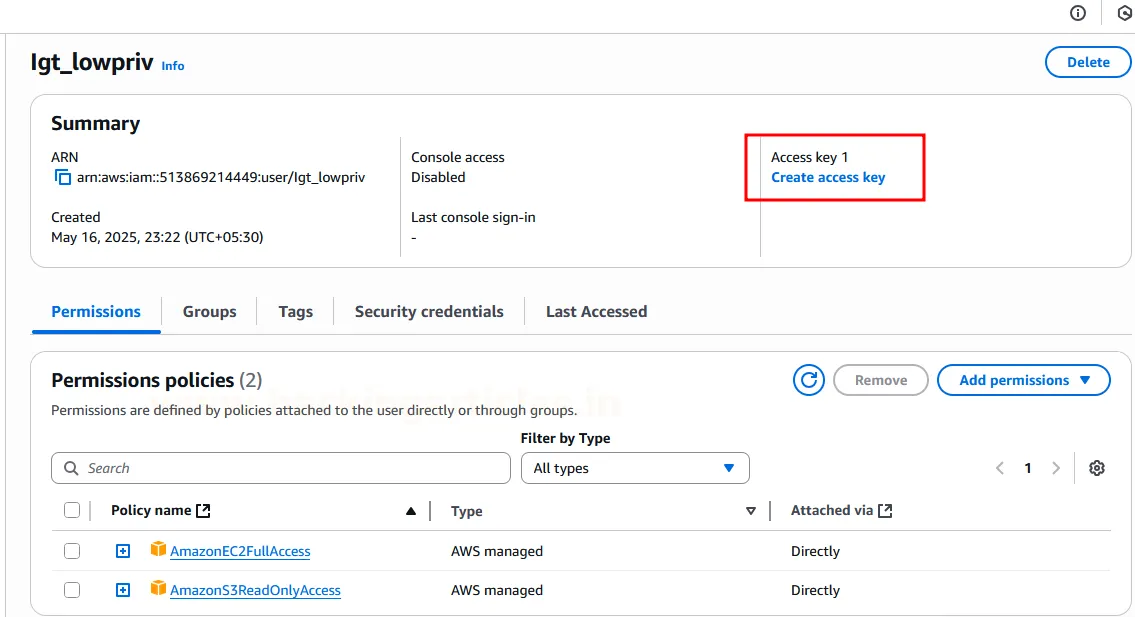Open the Filter by Type dropdown
Viewport: 1135px width, 617px height.
[x=635, y=468]
